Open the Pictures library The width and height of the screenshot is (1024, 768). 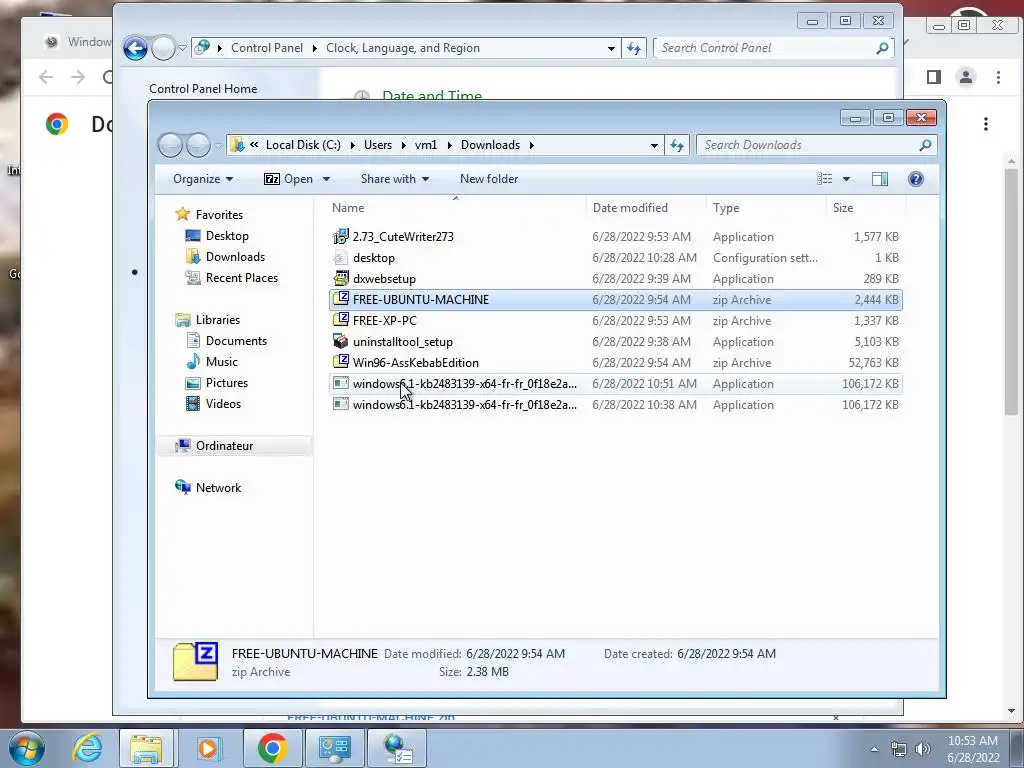click(x=227, y=382)
